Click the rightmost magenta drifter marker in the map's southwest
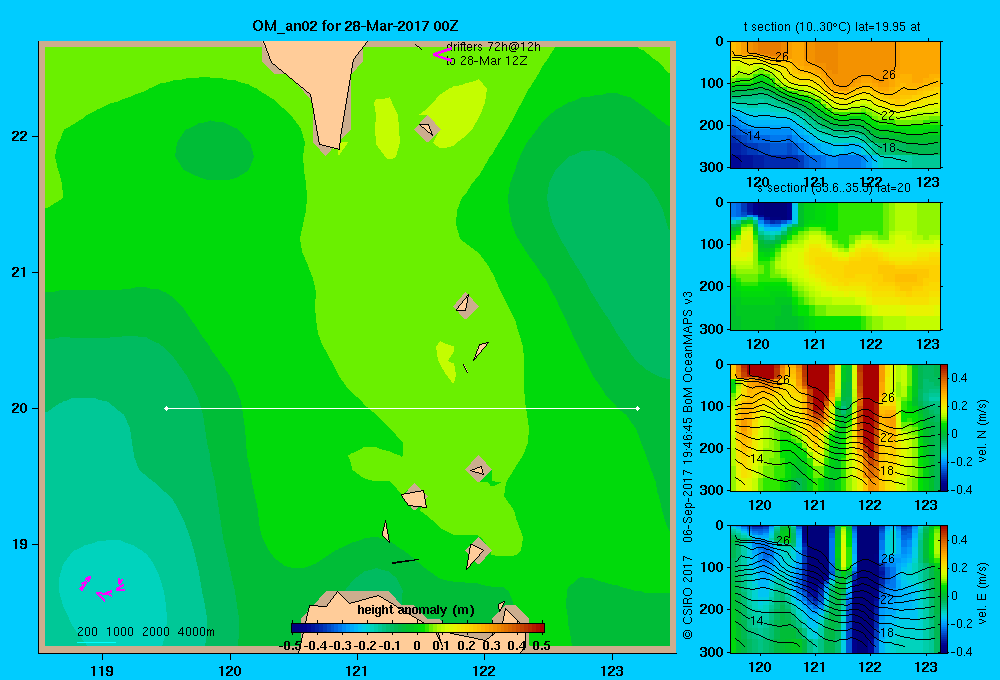This screenshot has width=1000, height=680. (x=120, y=585)
